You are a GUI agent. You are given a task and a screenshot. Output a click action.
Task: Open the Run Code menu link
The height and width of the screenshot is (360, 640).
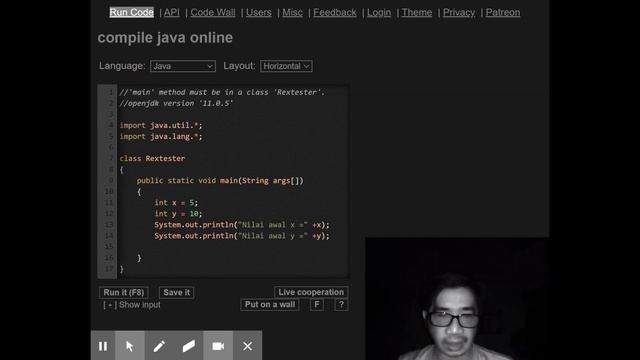click(x=131, y=13)
